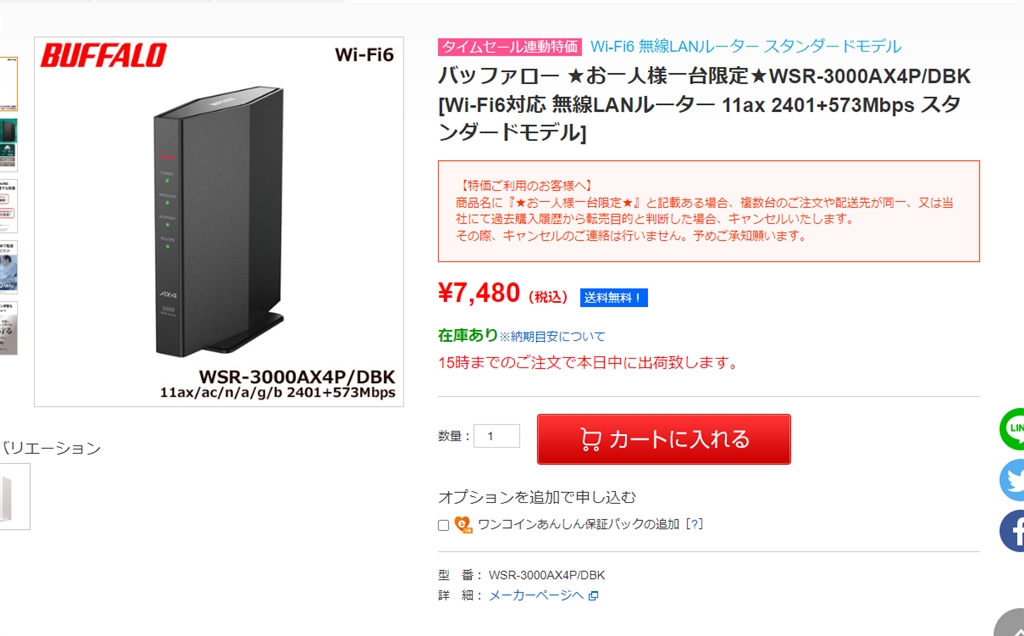Click the [?] help link for warranty pack
This screenshot has height=636, width=1024.
pyautogui.click(x=694, y=524)
